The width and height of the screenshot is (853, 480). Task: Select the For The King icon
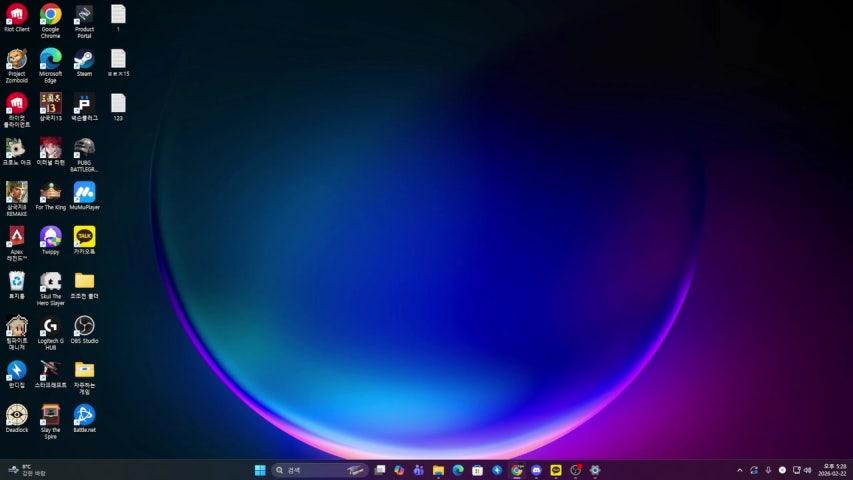coord(50,192)
